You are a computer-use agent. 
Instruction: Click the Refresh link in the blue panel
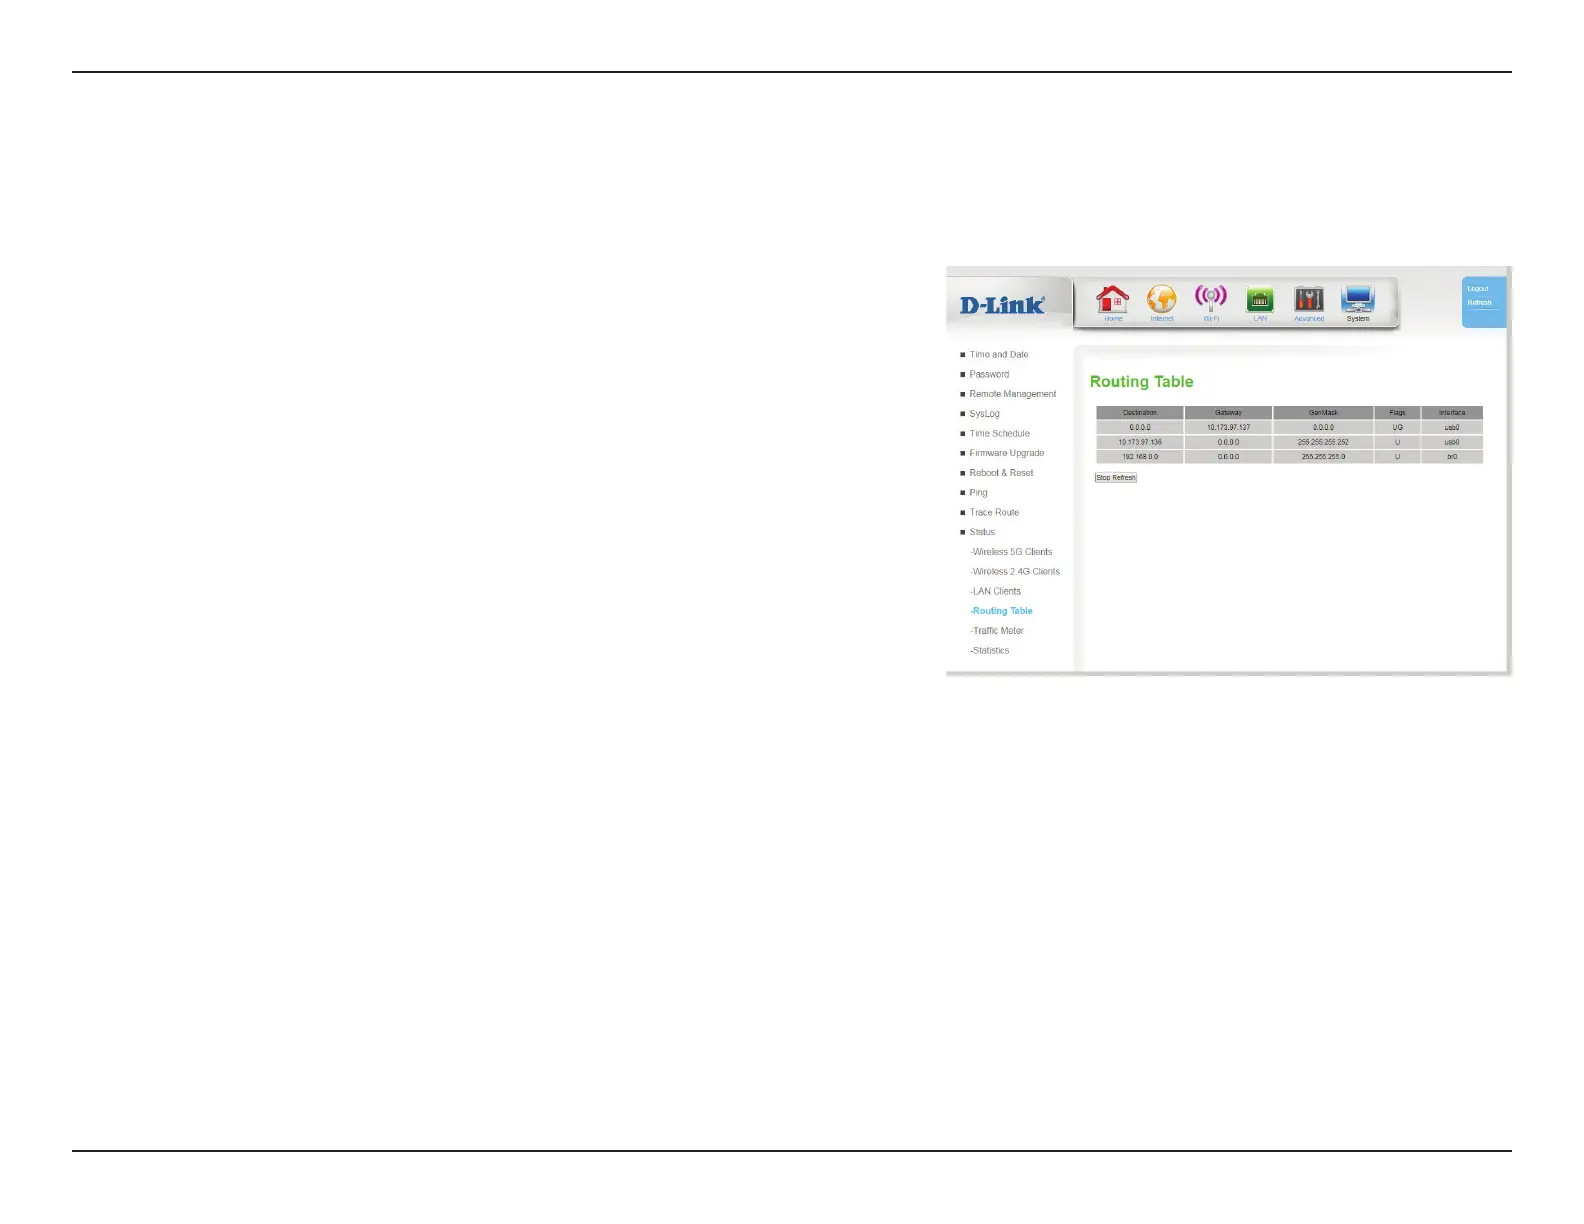1479,303
